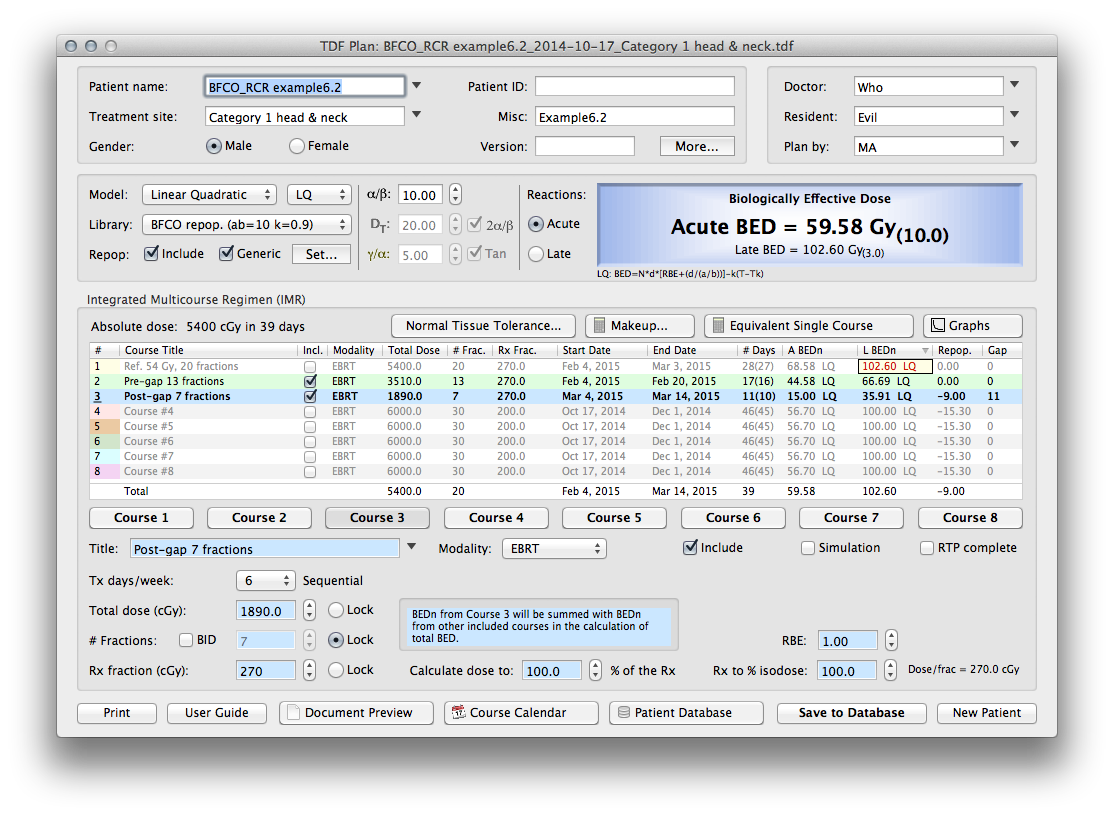Select the Female gender radio button
Screen dimensions: 1114x816
297,147
